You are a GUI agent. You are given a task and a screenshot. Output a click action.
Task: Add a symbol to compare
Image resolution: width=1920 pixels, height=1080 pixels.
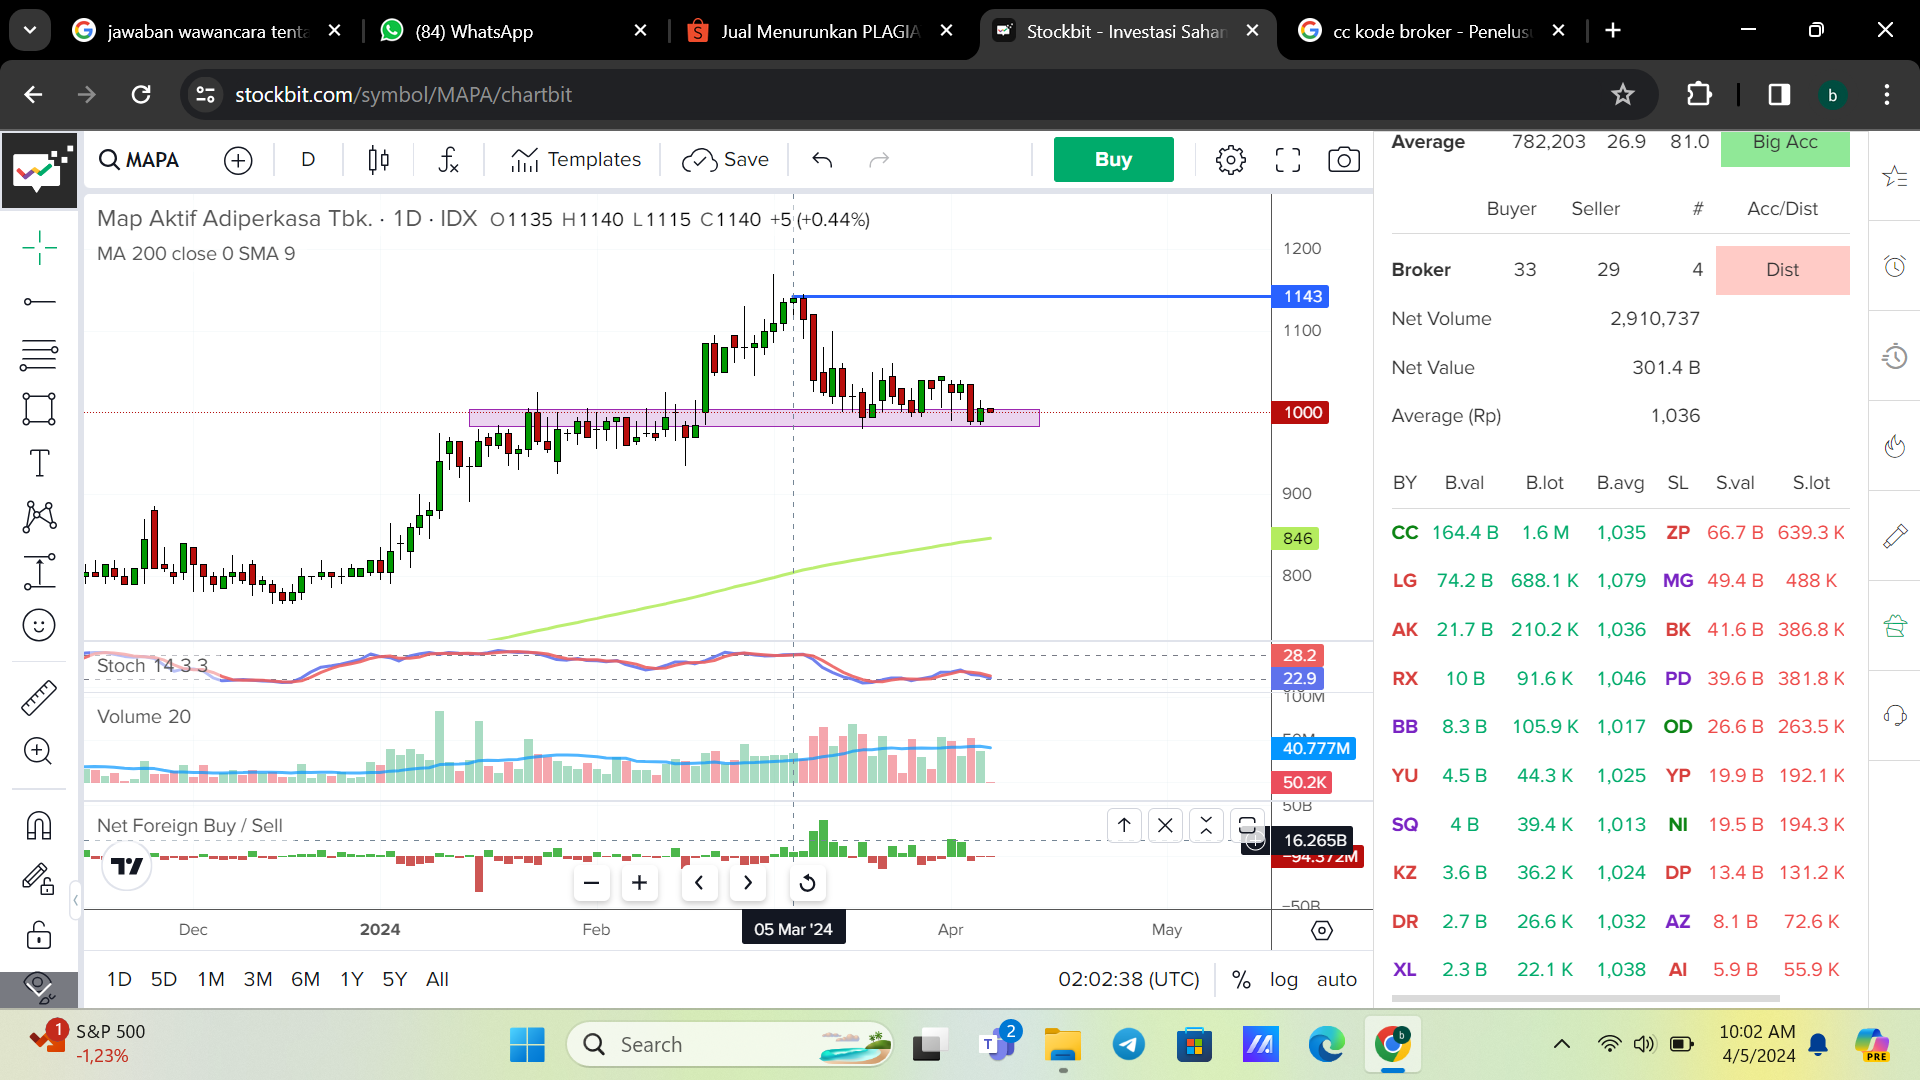(238, 160)
